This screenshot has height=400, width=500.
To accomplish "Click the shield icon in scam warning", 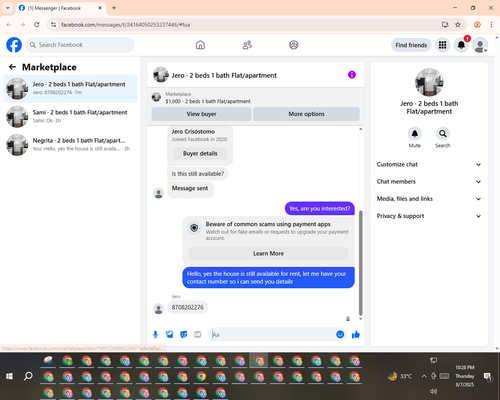I will pos(194,228).
